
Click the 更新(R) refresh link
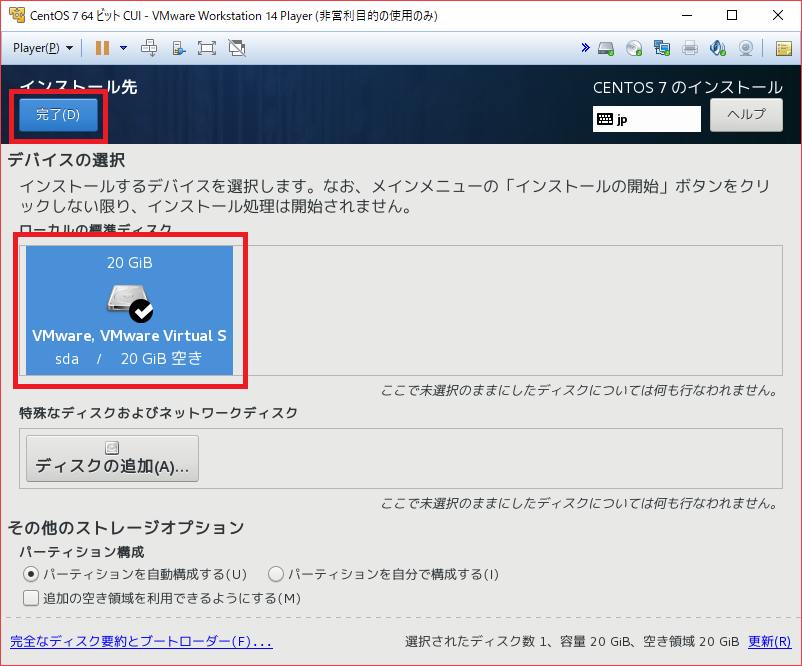point(769,641)
